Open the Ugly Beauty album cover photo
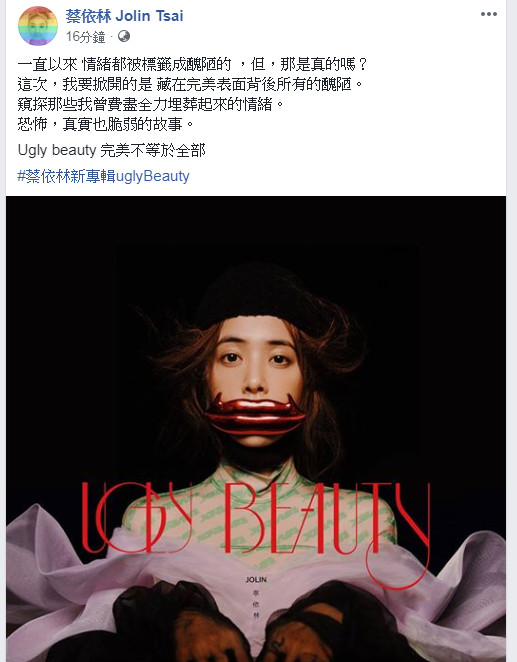Viewport: 517px width, 662px height. coord(256,429)
